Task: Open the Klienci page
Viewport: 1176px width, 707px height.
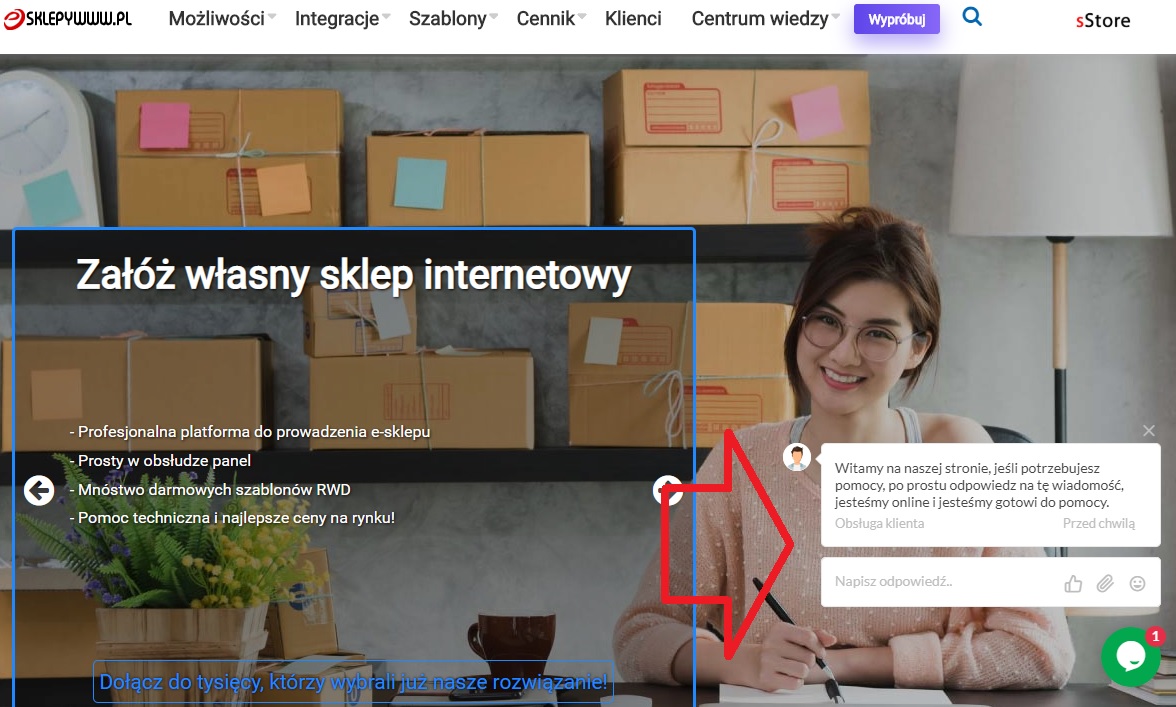Action: (x=634, y=19)
